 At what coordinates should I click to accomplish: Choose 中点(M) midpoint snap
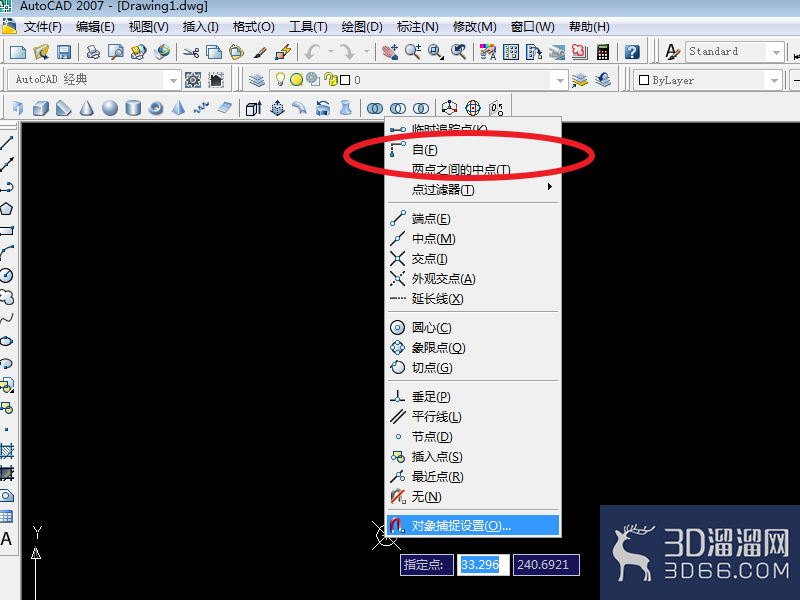tap(473, 239)
